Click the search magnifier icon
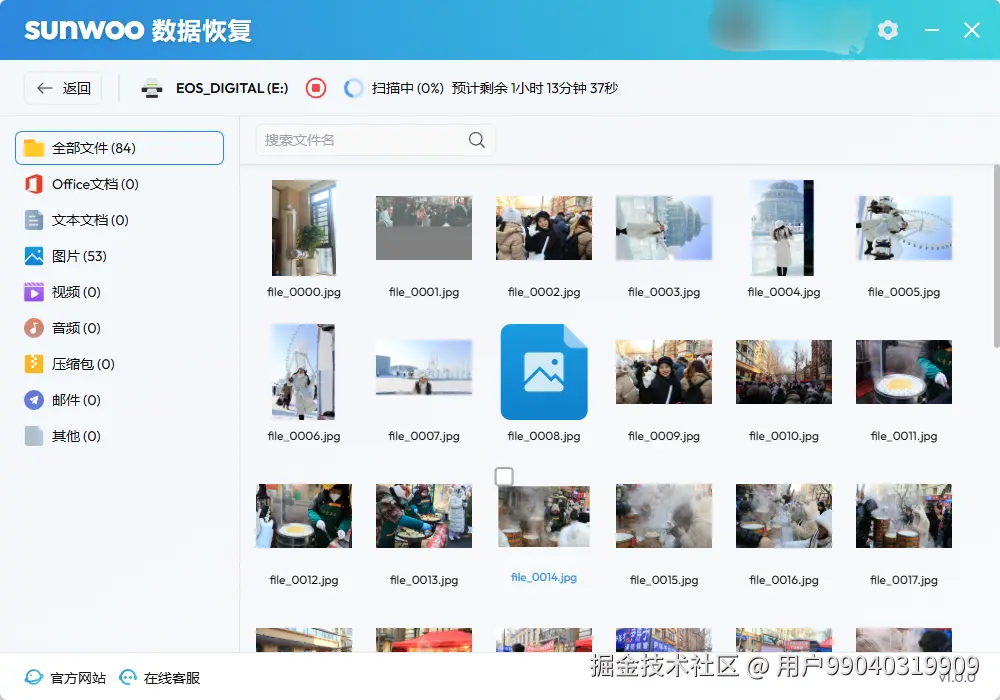The image size is (1000, 700). click(476, 140)
